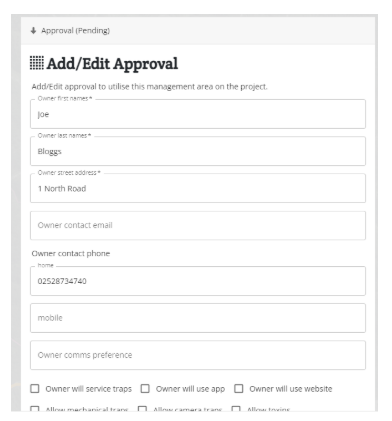The height and width of the screenshot is (421, 392).
Task: Select the Owner last names field
Action: coord(198,151)
